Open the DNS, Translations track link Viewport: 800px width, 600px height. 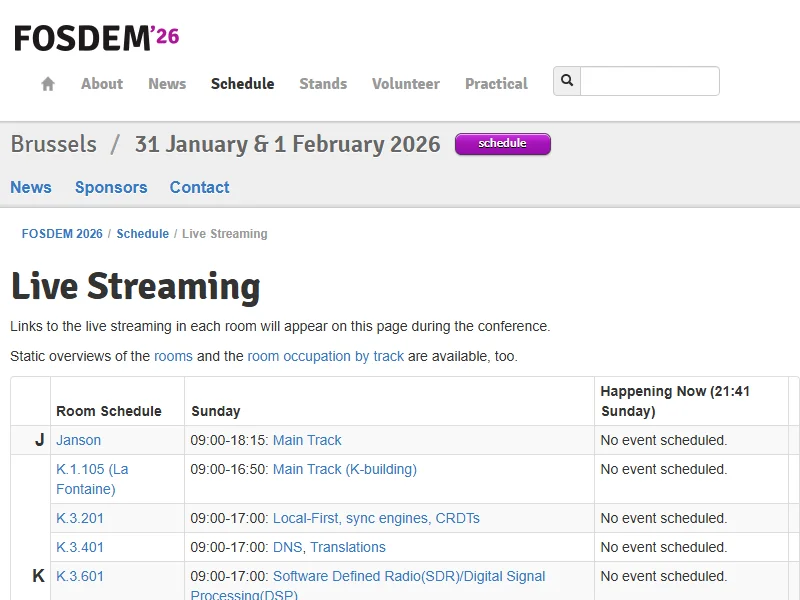[329, 547]
